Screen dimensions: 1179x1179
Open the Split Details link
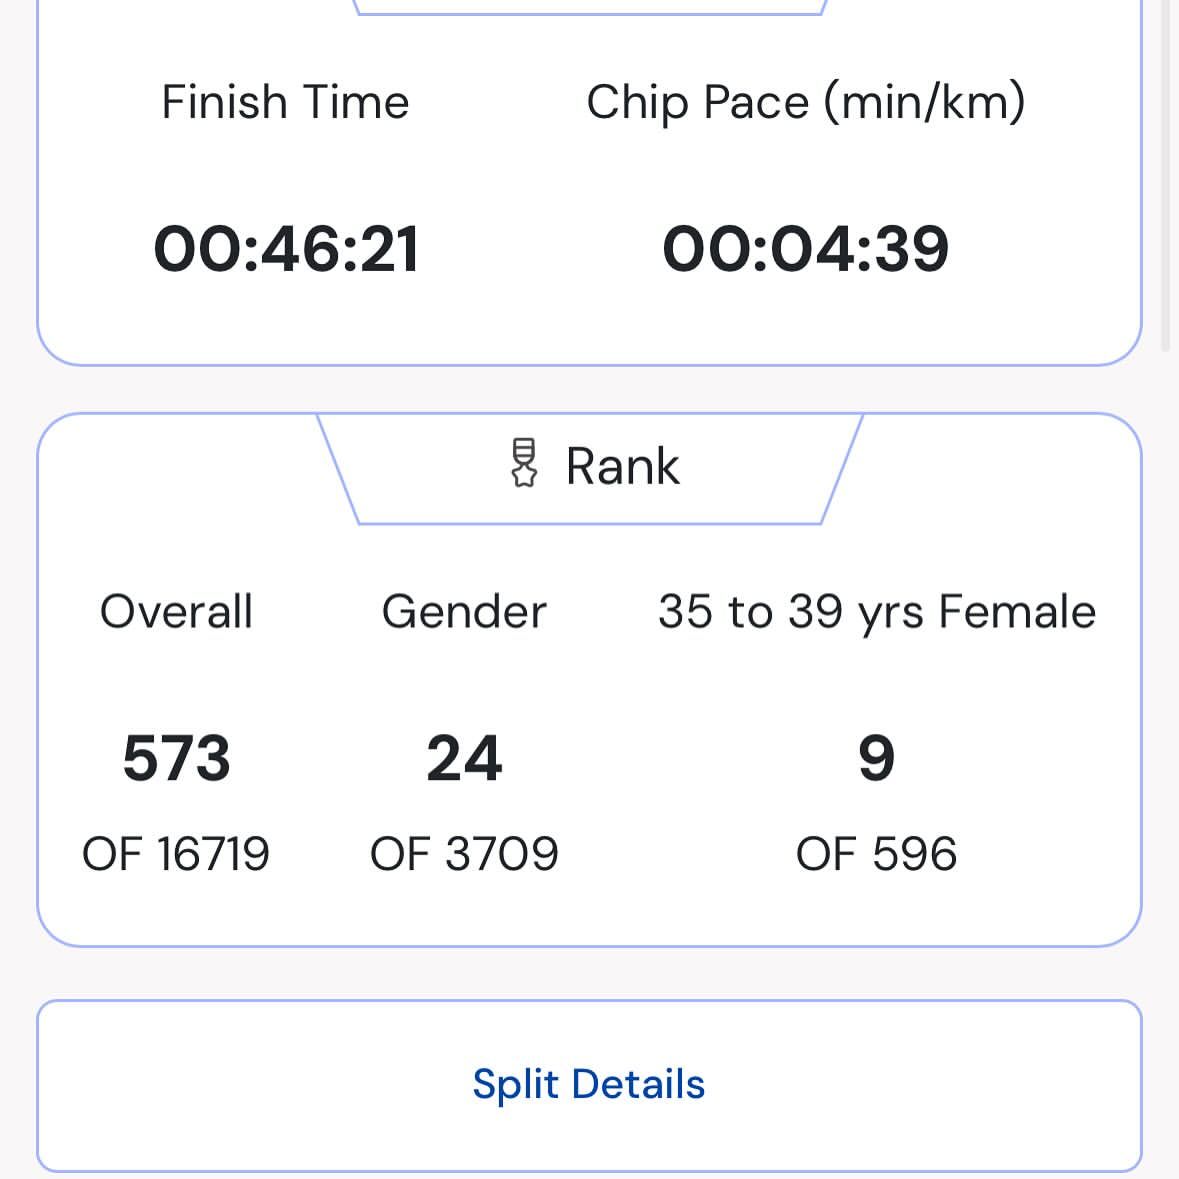point(589,1084)
